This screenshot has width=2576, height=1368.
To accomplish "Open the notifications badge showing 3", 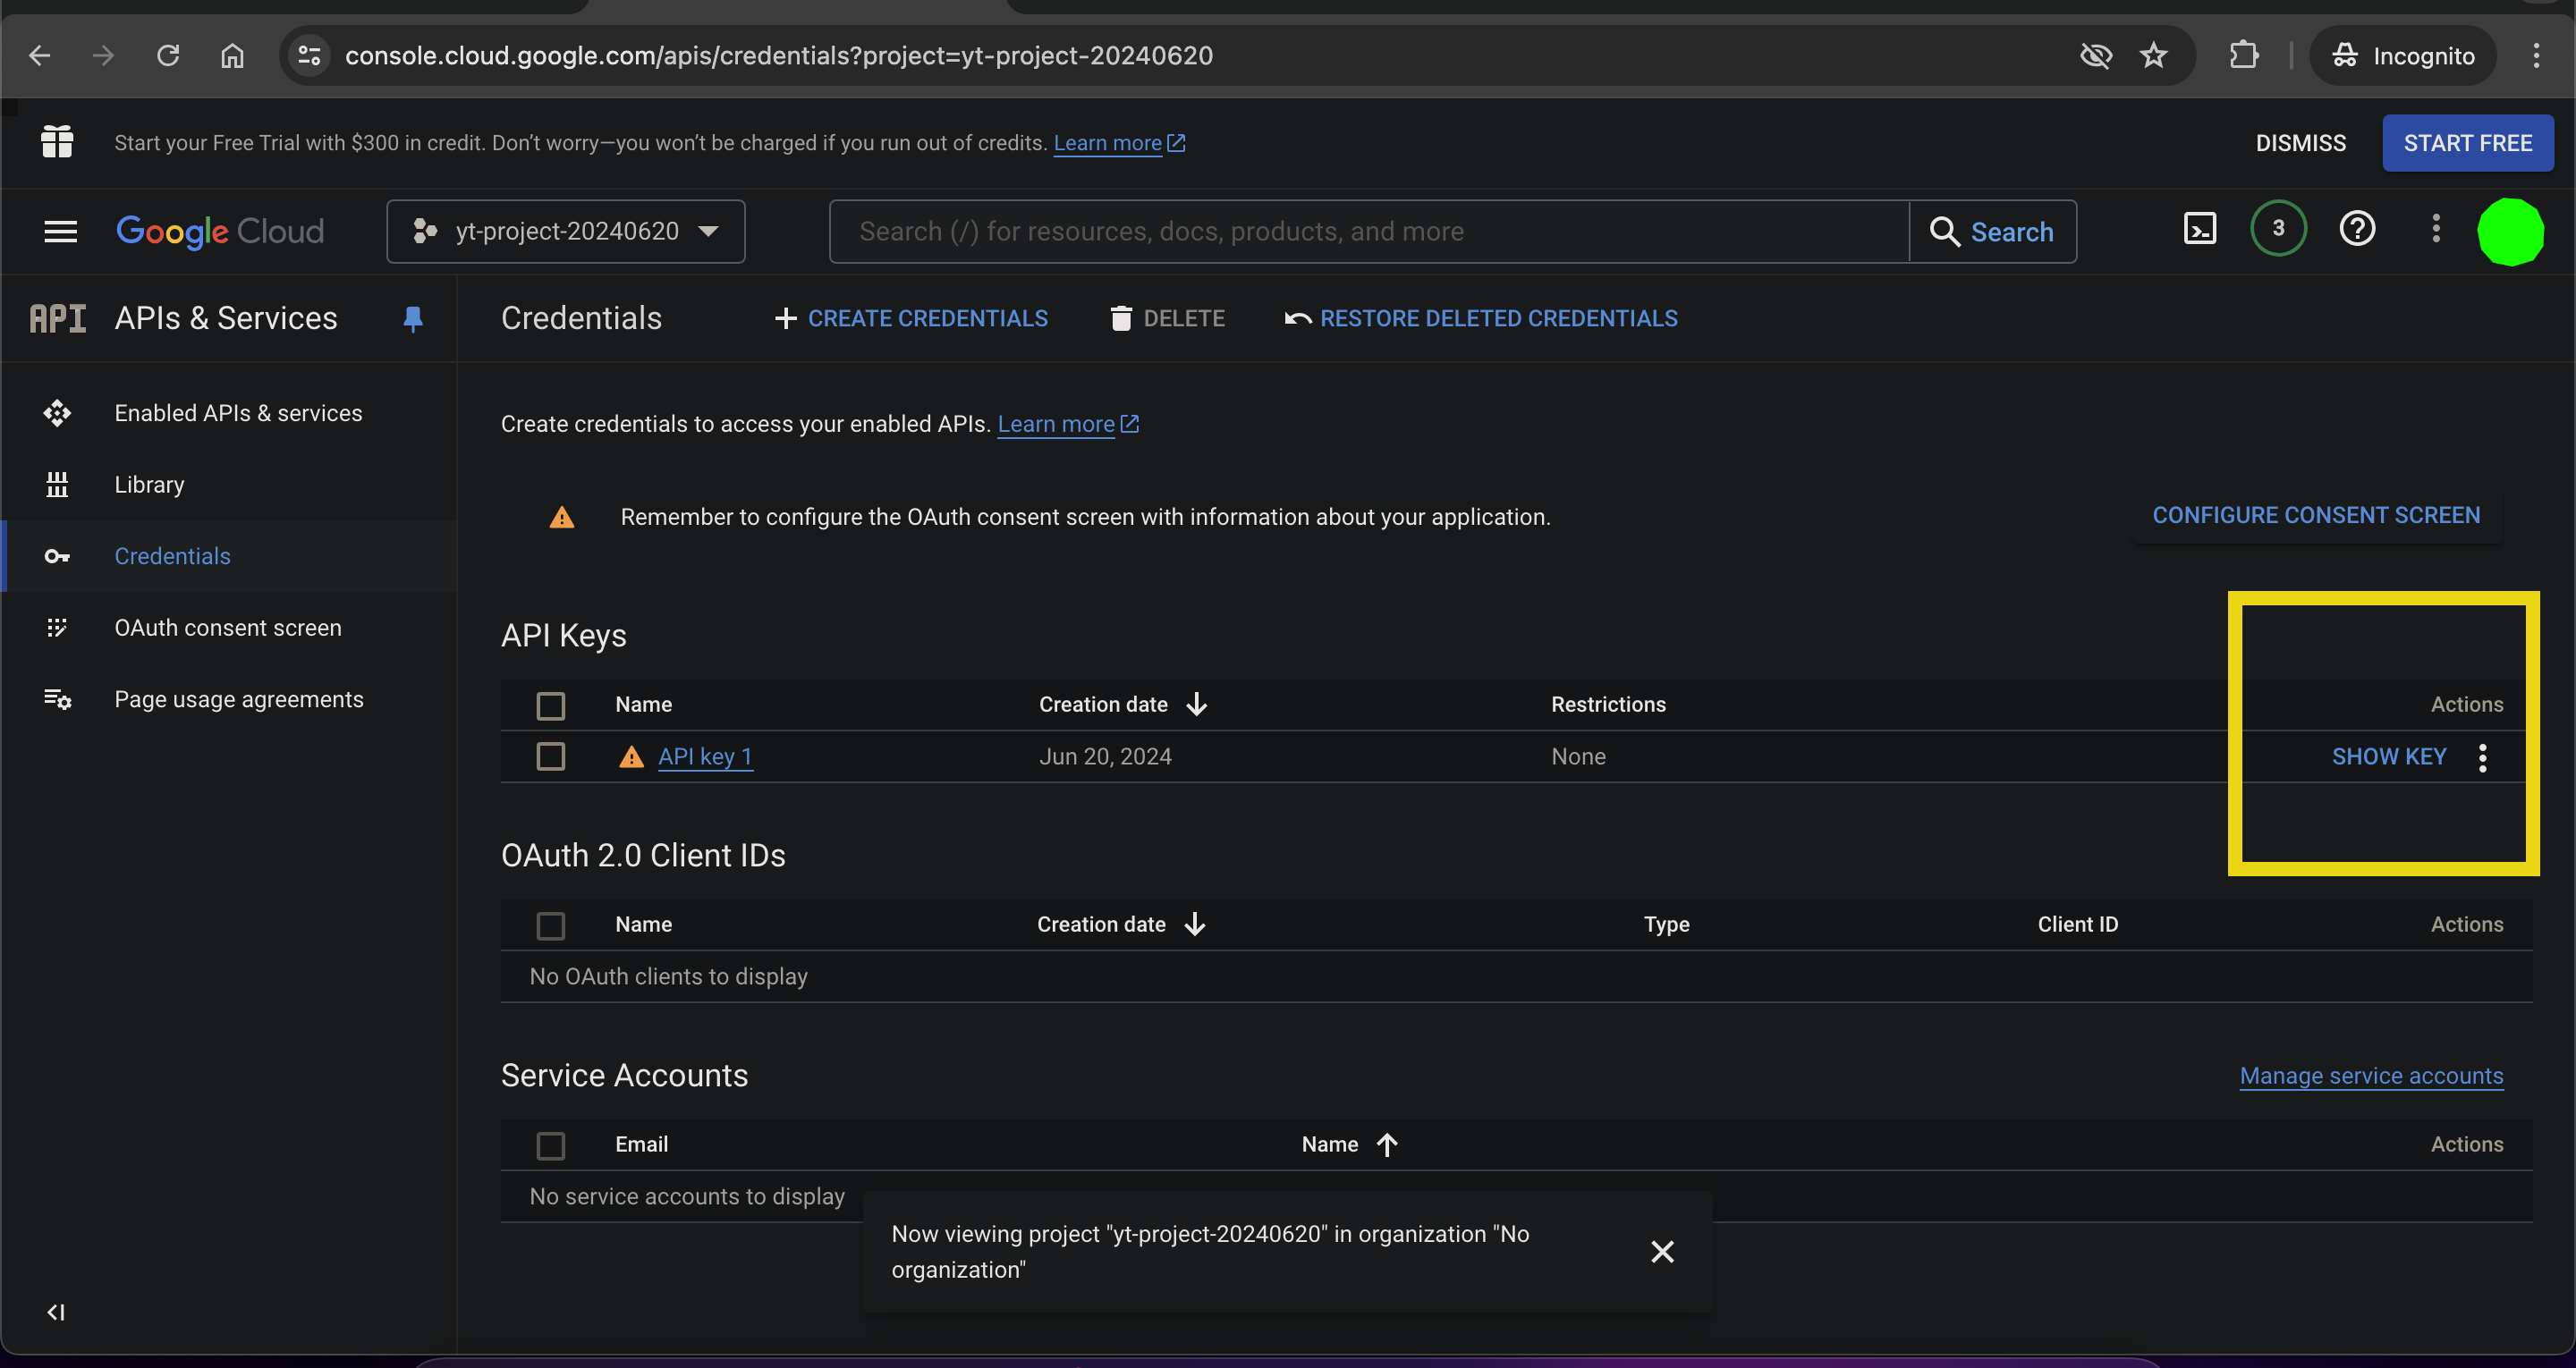I will tap(2278, 230).
